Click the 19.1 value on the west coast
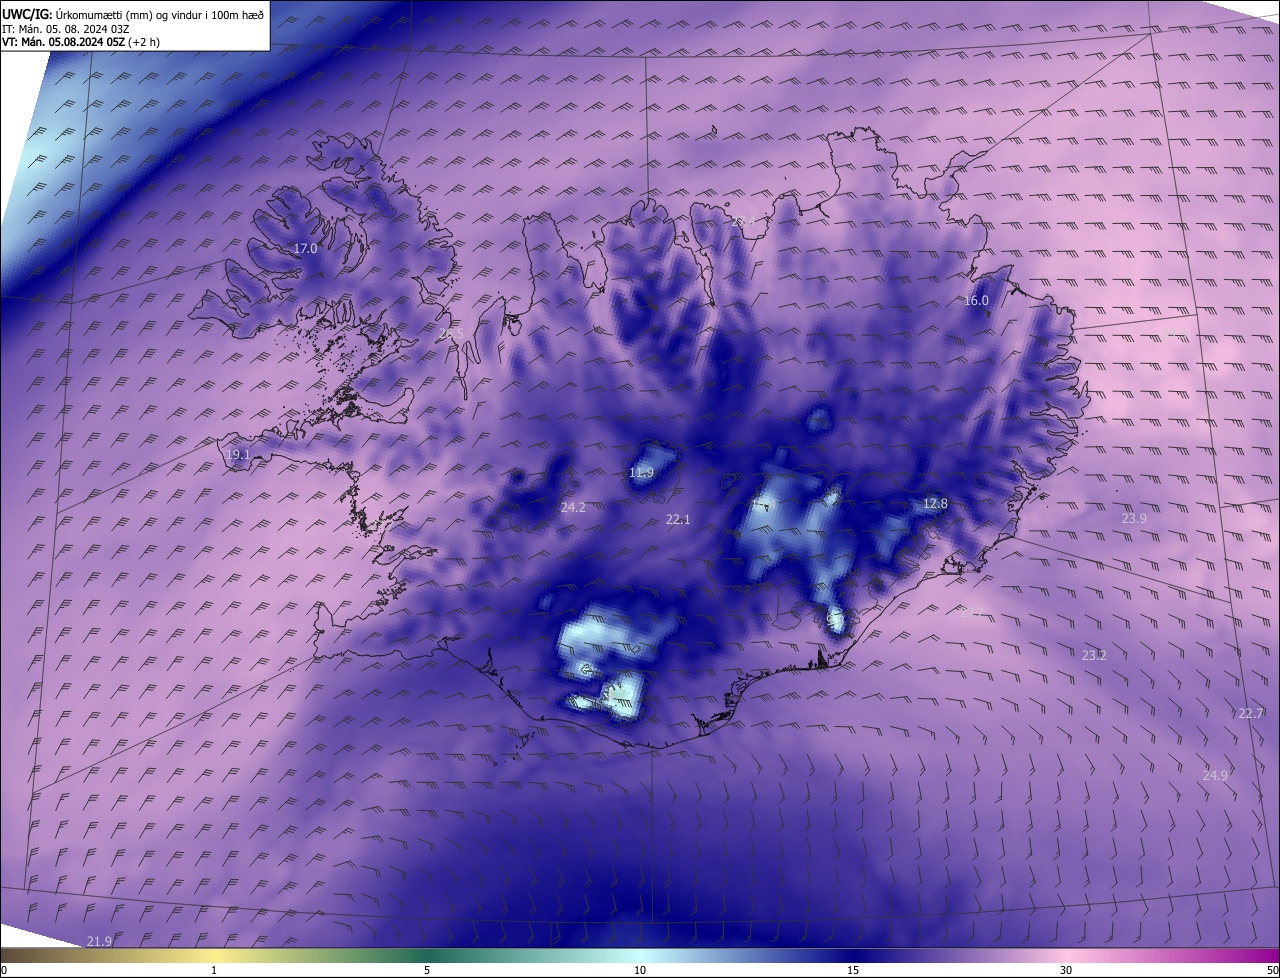Viewport: 1280px width, 978px height. [239, 454]
